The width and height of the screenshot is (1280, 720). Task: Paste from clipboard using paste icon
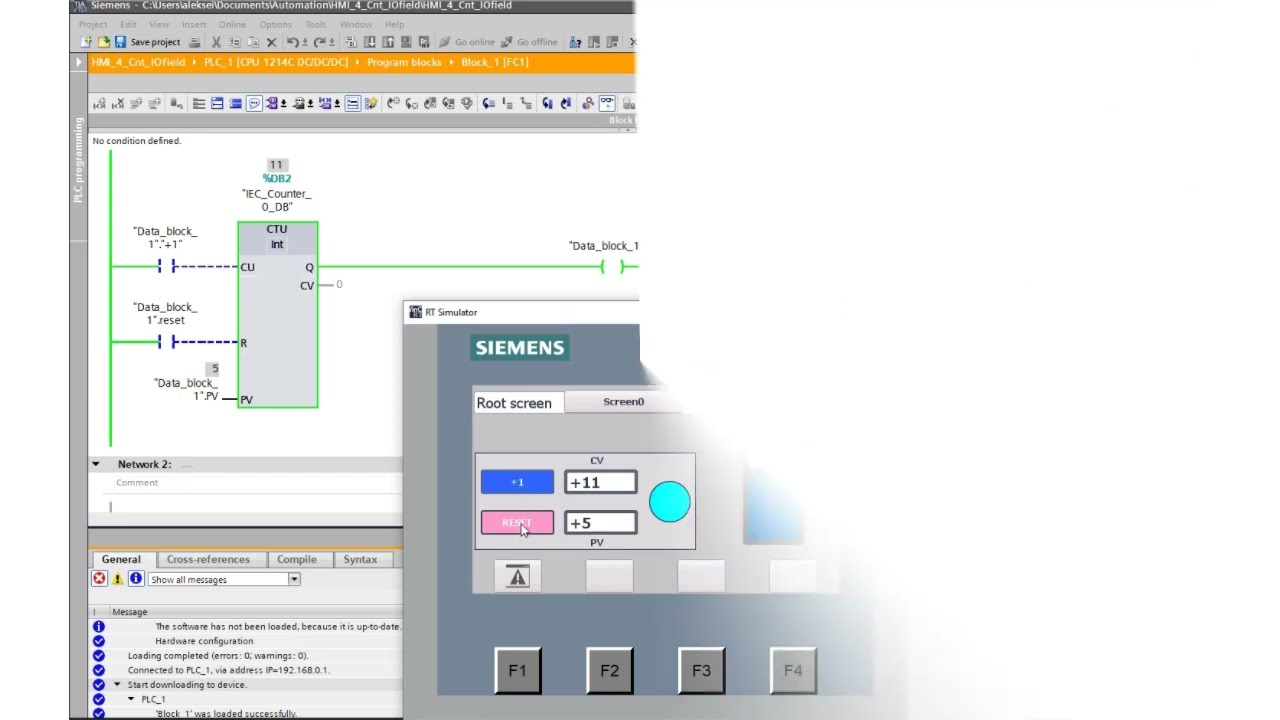(252, 42)
